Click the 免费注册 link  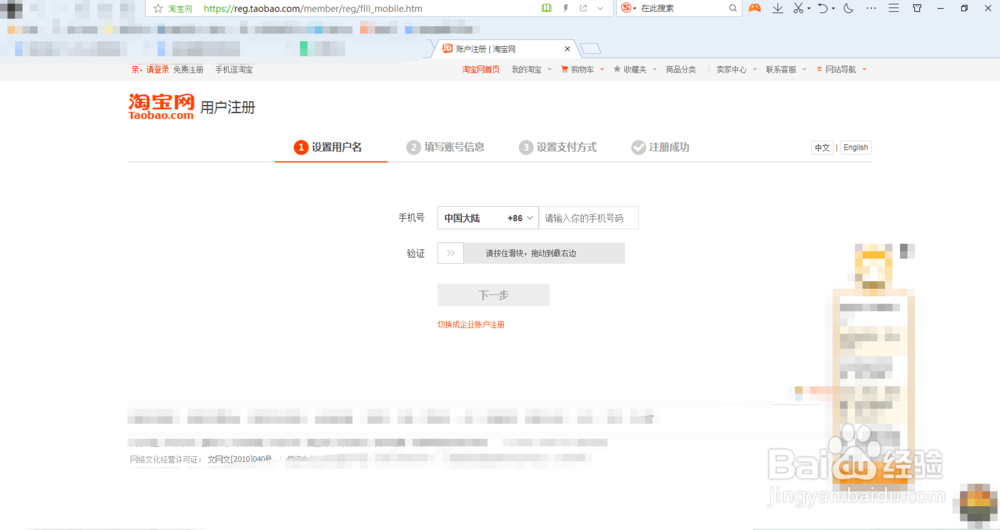(188, 70)
